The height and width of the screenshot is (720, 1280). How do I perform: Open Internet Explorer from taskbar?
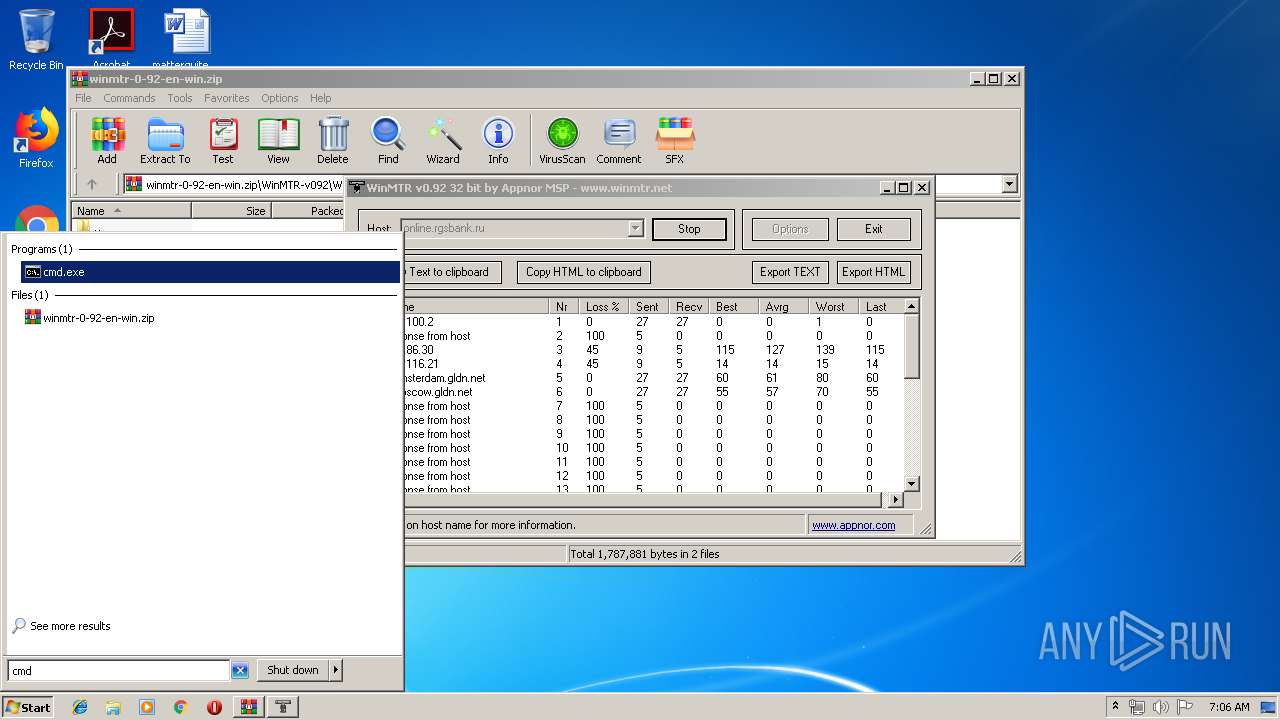pos(80,707)
